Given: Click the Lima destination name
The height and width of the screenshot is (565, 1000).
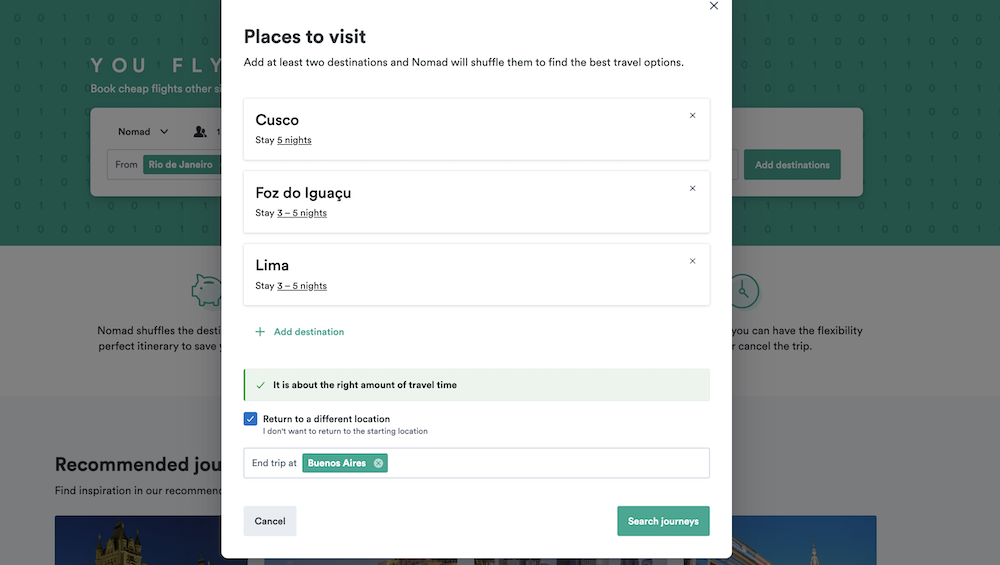Looking at the screenshot, I should point(272,265).
